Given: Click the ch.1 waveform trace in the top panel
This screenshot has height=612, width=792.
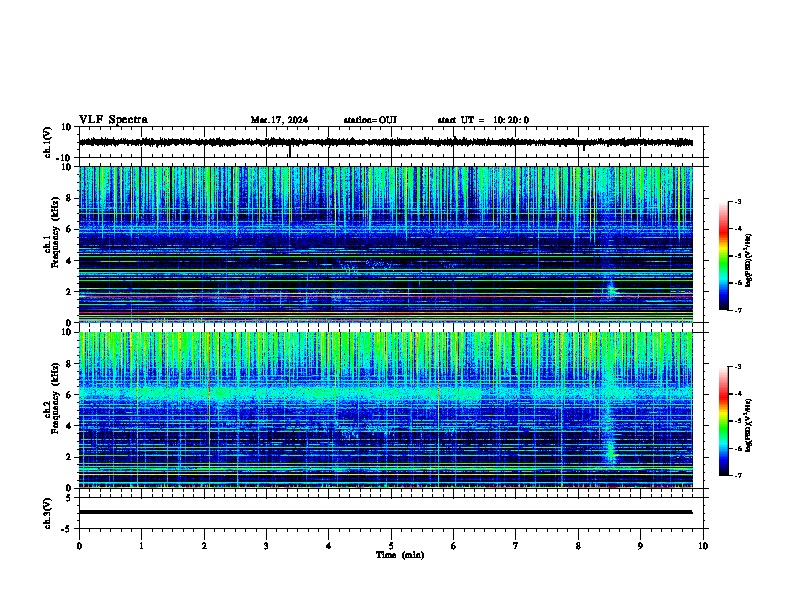Looking at the screenshot, I should 385,142.
